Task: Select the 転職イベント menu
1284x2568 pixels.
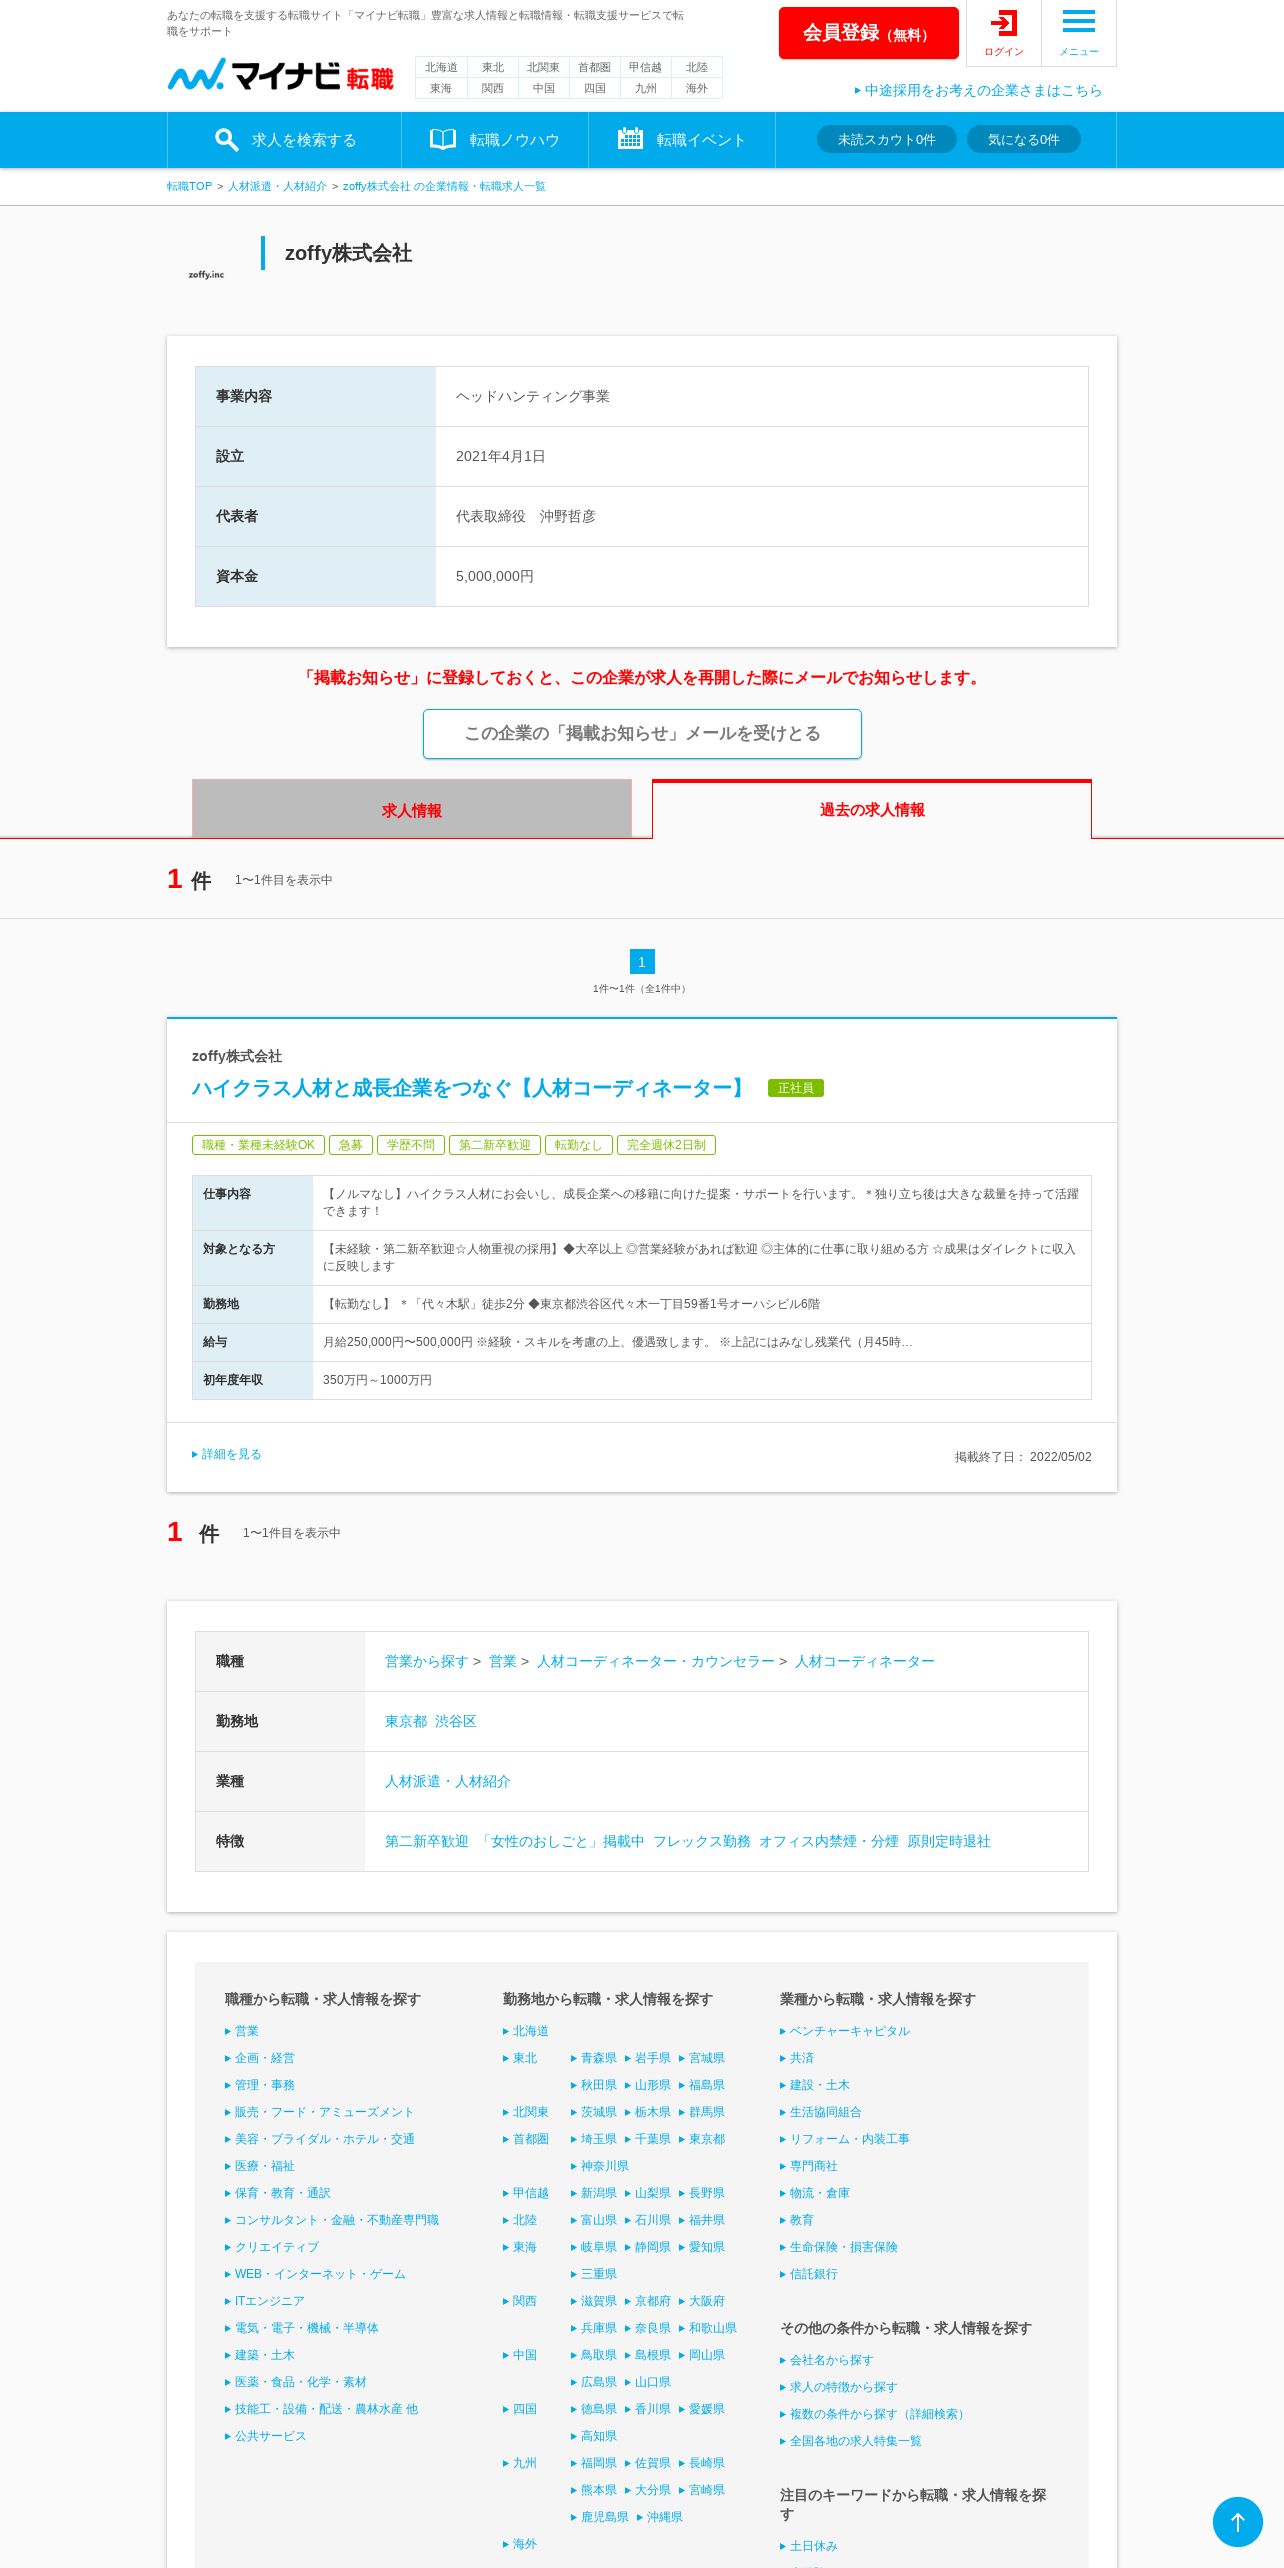Action: (x=682, y=140)
